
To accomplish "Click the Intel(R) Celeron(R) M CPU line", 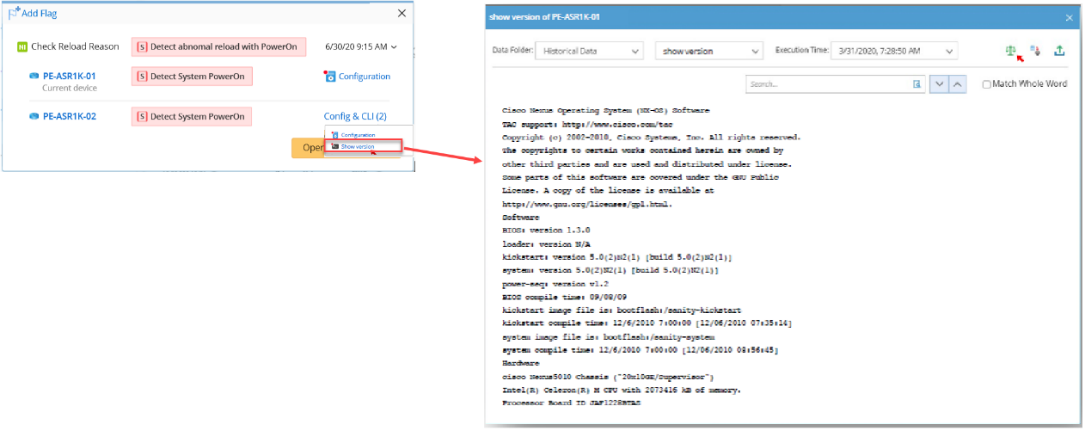I will pyautogui.click(x=621, y=390).
